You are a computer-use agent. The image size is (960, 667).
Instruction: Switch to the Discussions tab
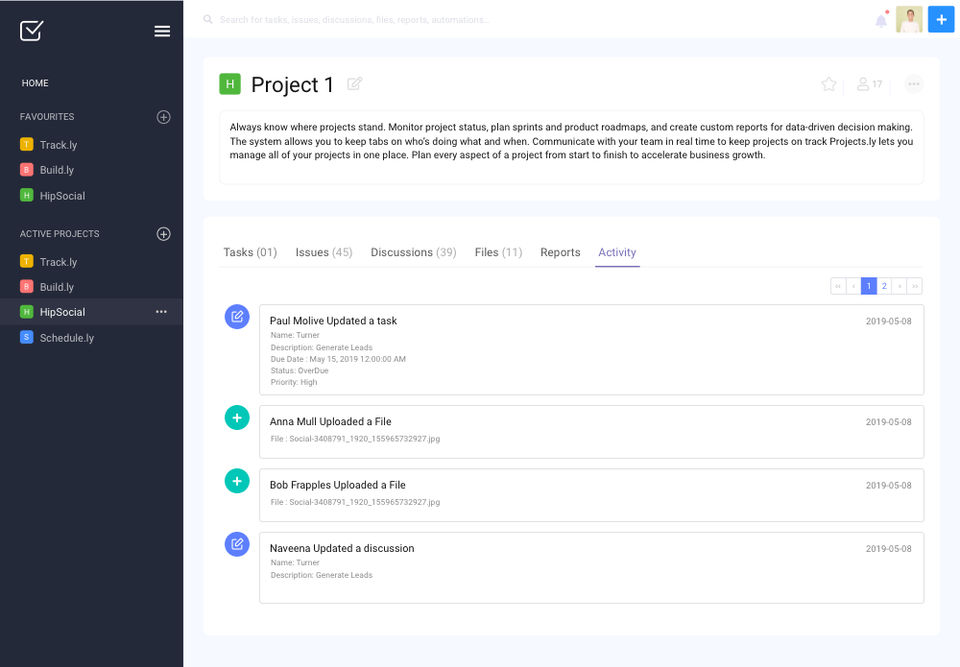pos(413,252)
